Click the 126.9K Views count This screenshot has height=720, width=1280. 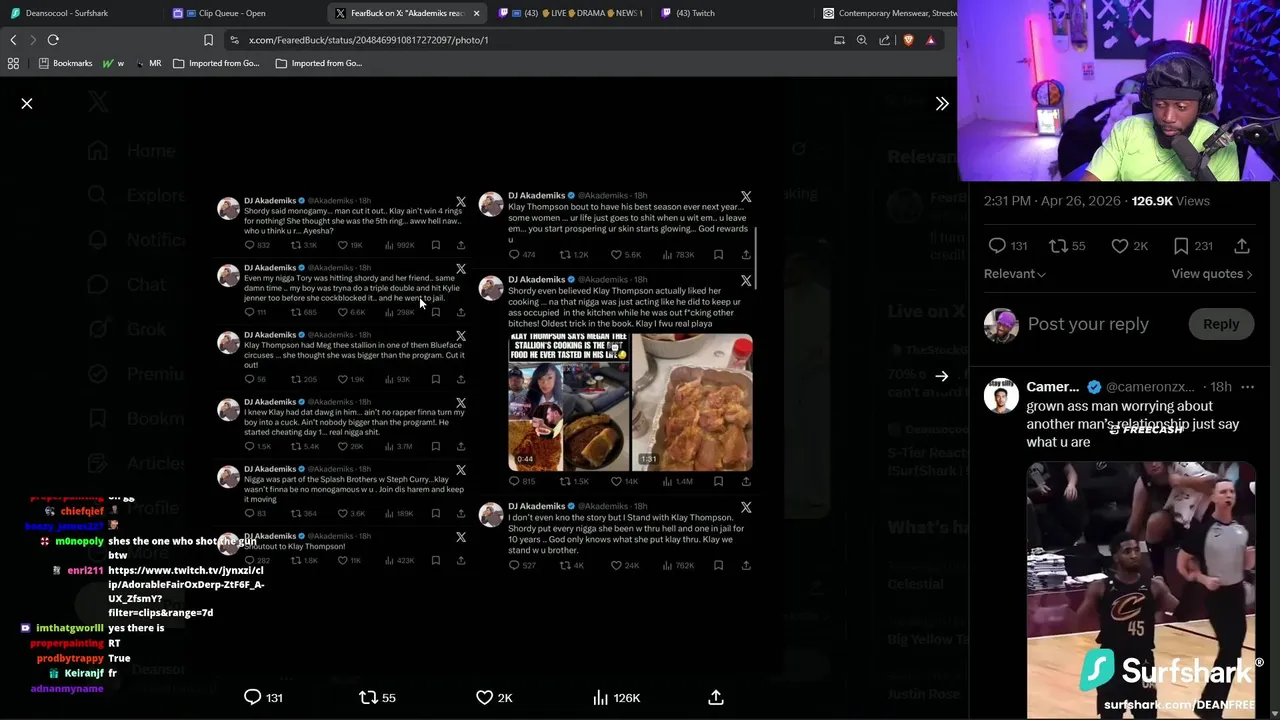click(1170, 201)
